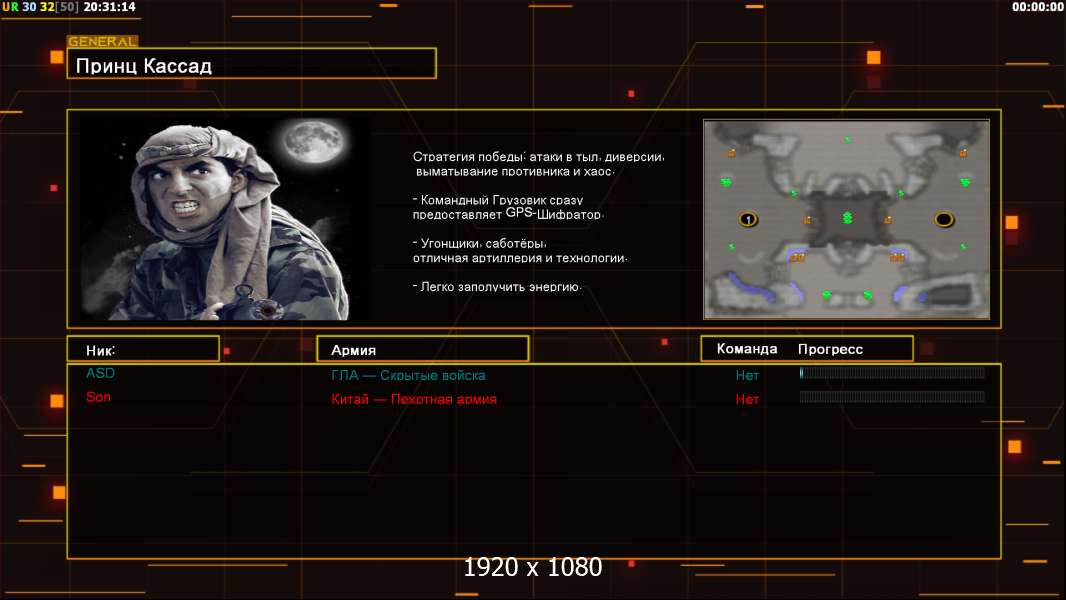This screenshot has height=600, width=1066.
Task: Click the GENERAL label tab
Action: [102, 41]
